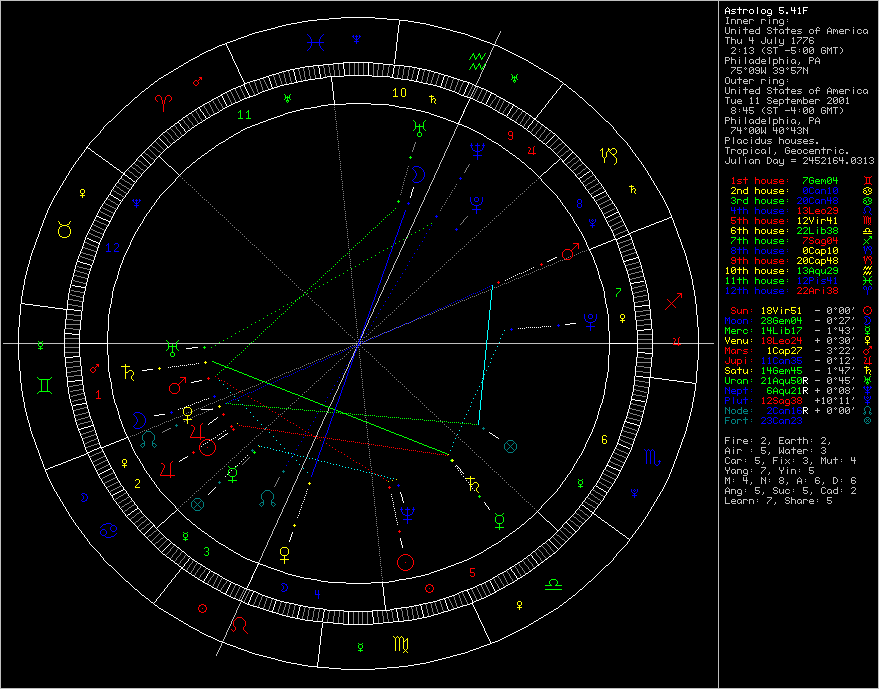Click the yellow Taurus glyph on the outer ring
The width and height of the screenshot is (879, 689).
(65, 230)
